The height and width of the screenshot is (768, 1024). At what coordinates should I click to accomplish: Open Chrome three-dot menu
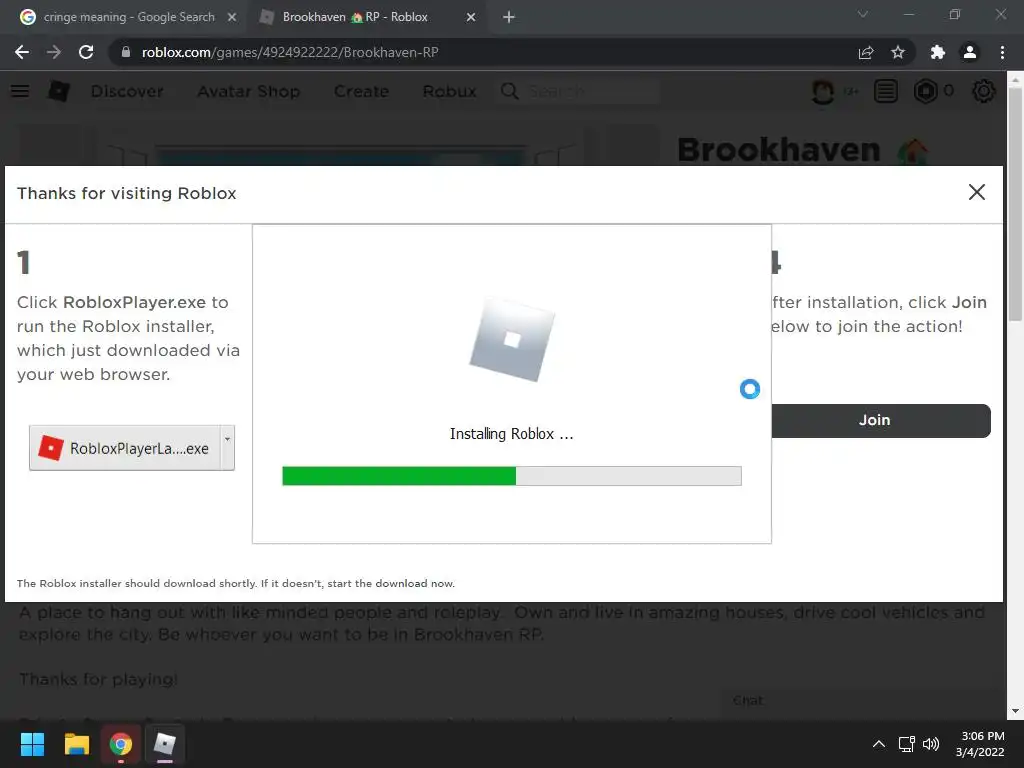pos(1002,52)
